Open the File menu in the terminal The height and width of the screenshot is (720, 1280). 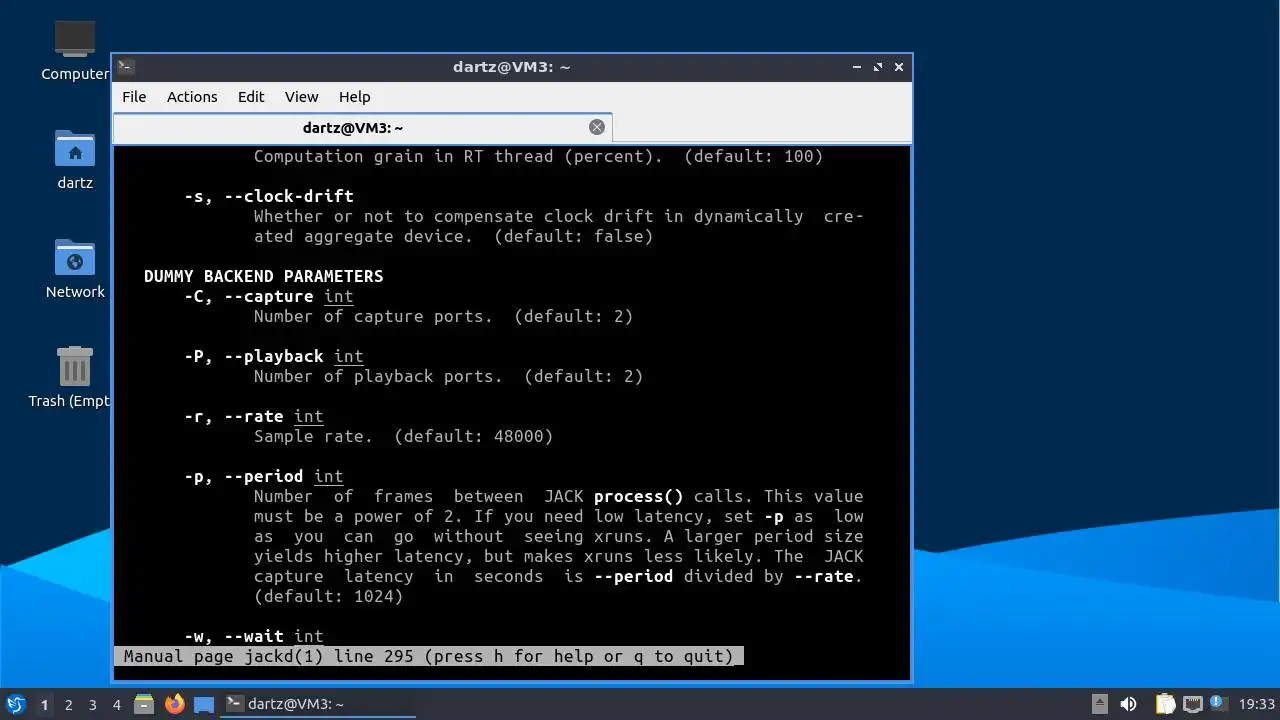pos(134,97)
